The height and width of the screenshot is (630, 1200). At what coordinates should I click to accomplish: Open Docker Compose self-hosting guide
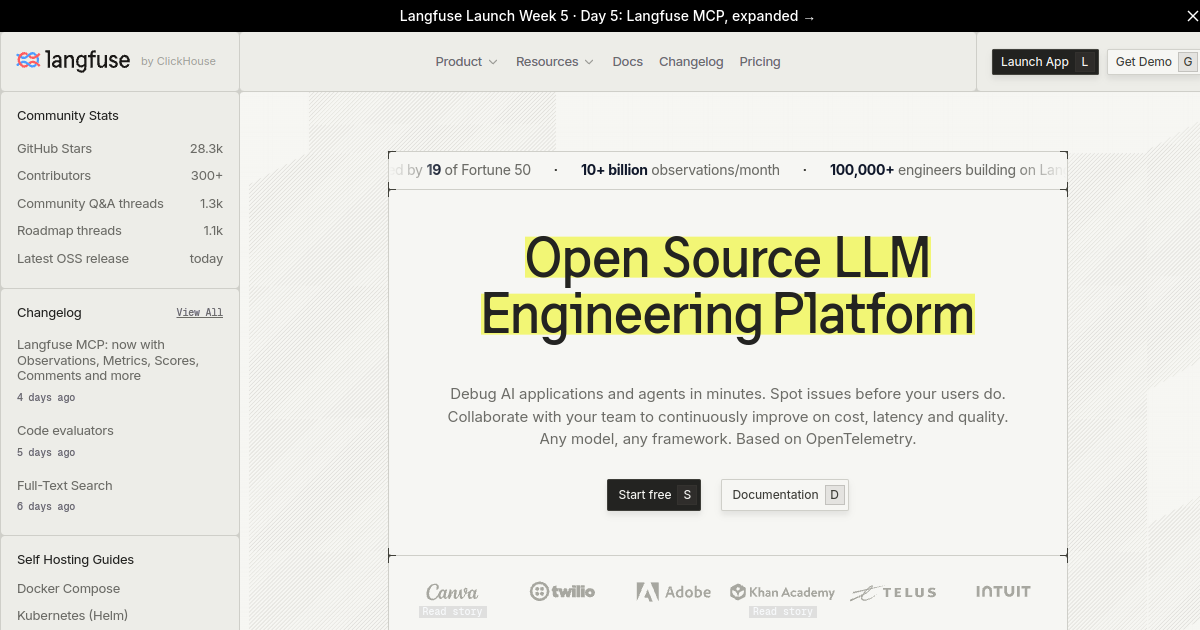[69, 589]
